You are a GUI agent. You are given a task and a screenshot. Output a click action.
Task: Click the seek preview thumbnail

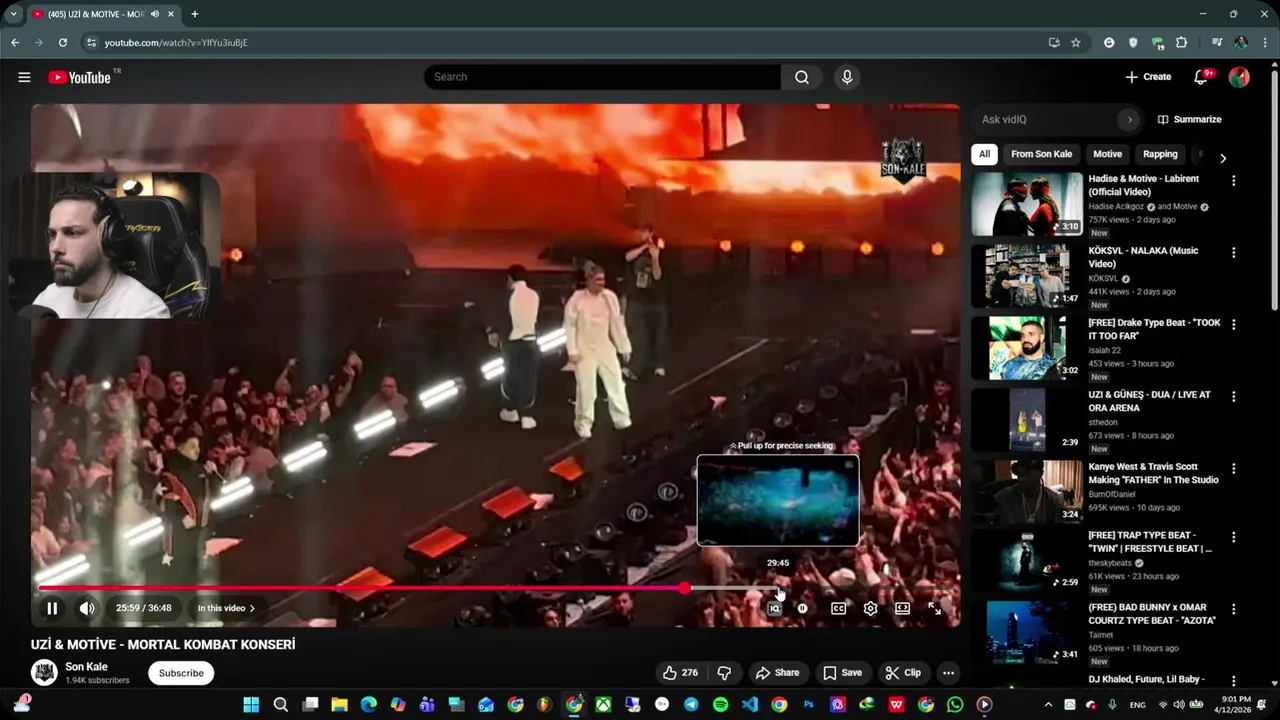tap(778, 501)
